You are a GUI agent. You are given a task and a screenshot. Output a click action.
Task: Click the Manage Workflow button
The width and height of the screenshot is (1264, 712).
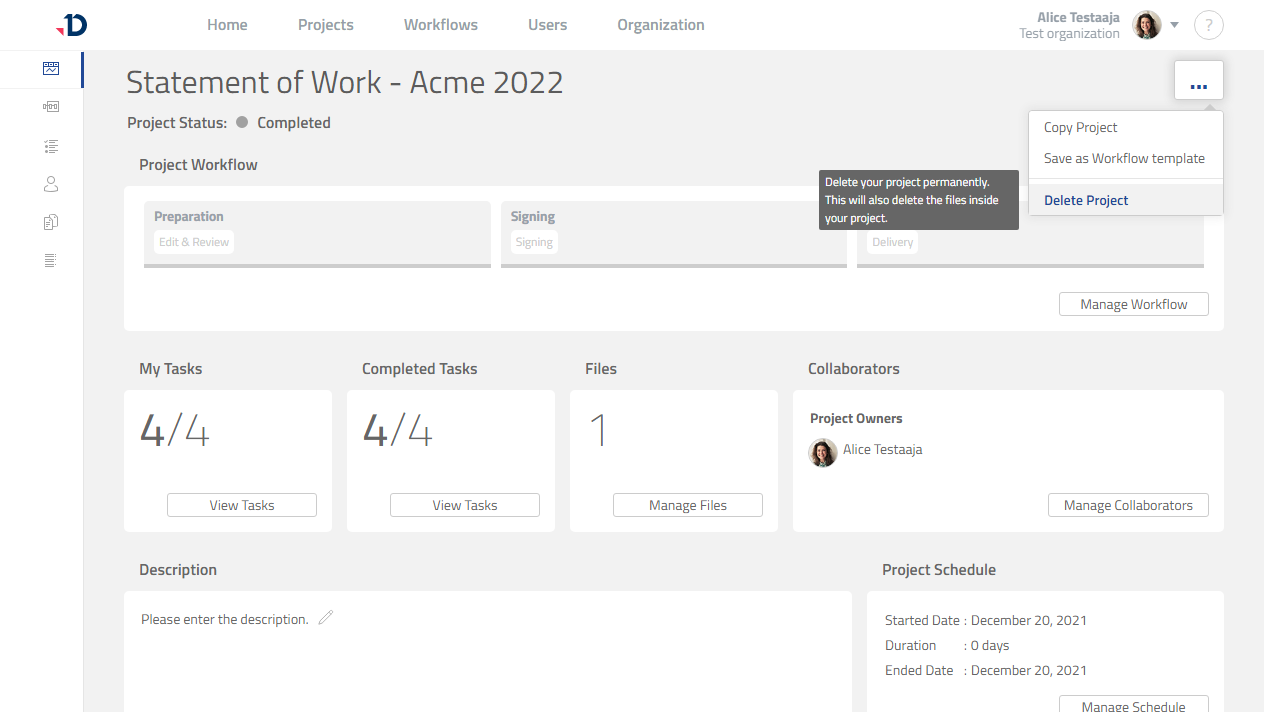(x=1133, y=304)
